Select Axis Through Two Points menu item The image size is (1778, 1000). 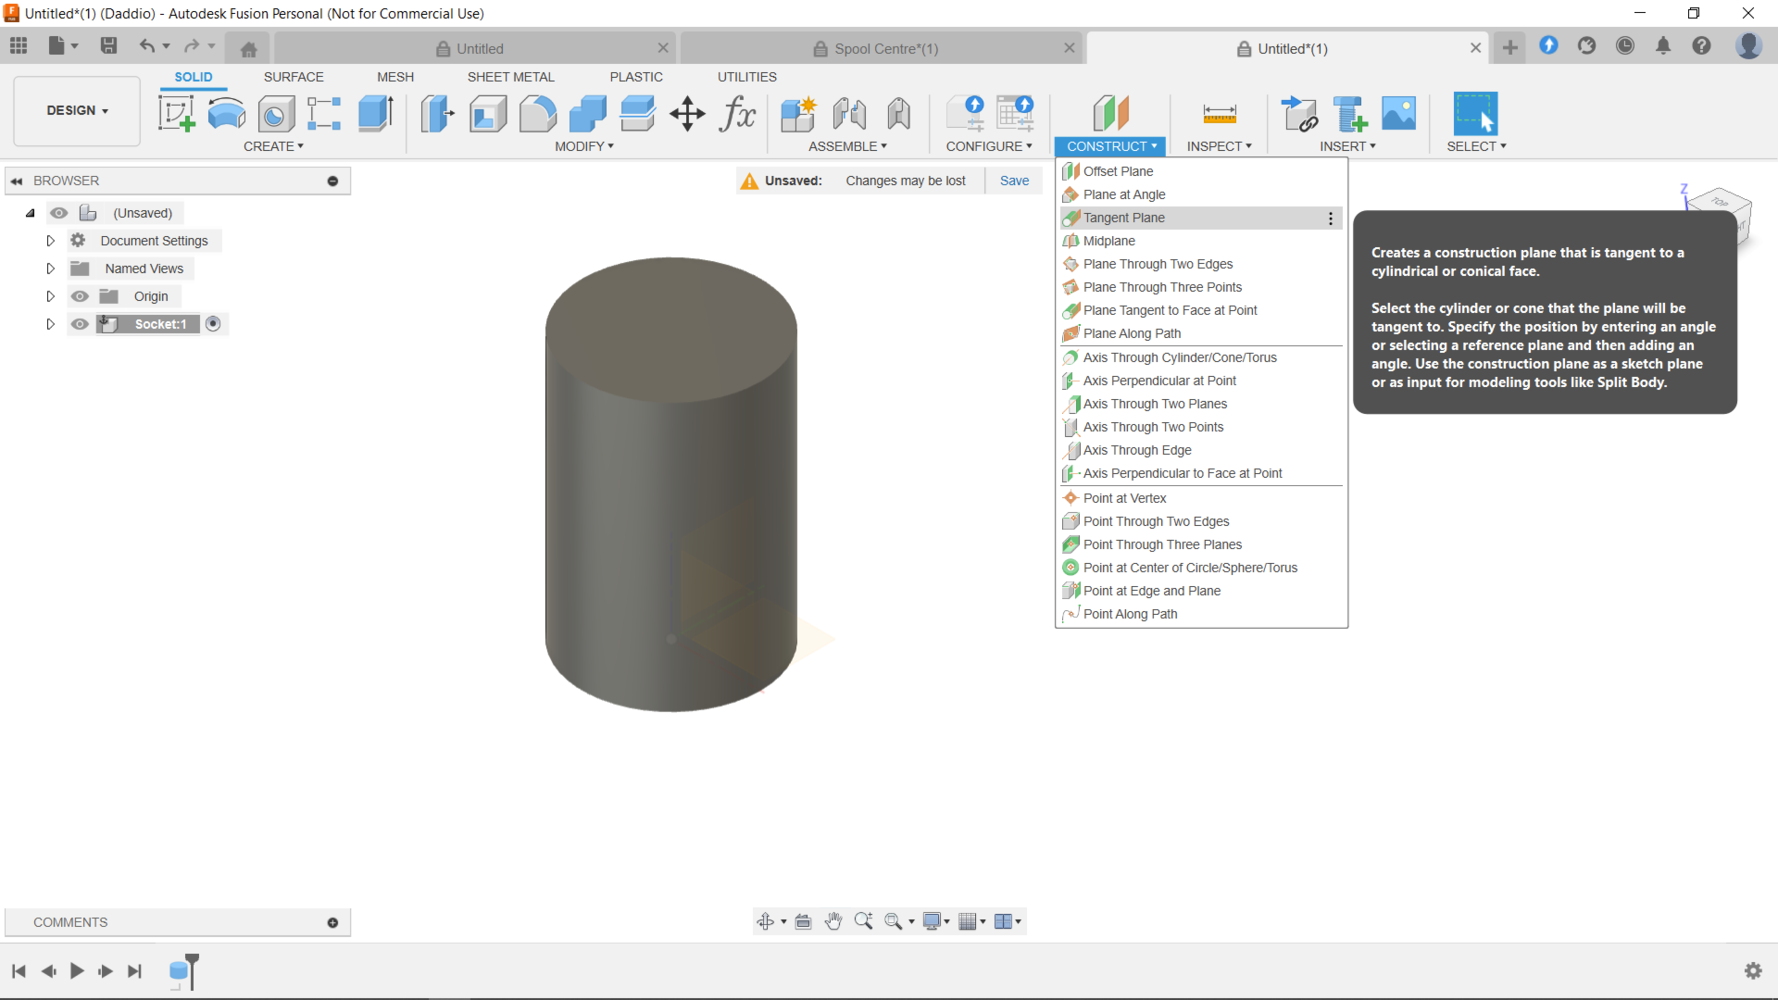click(1153, 427)
